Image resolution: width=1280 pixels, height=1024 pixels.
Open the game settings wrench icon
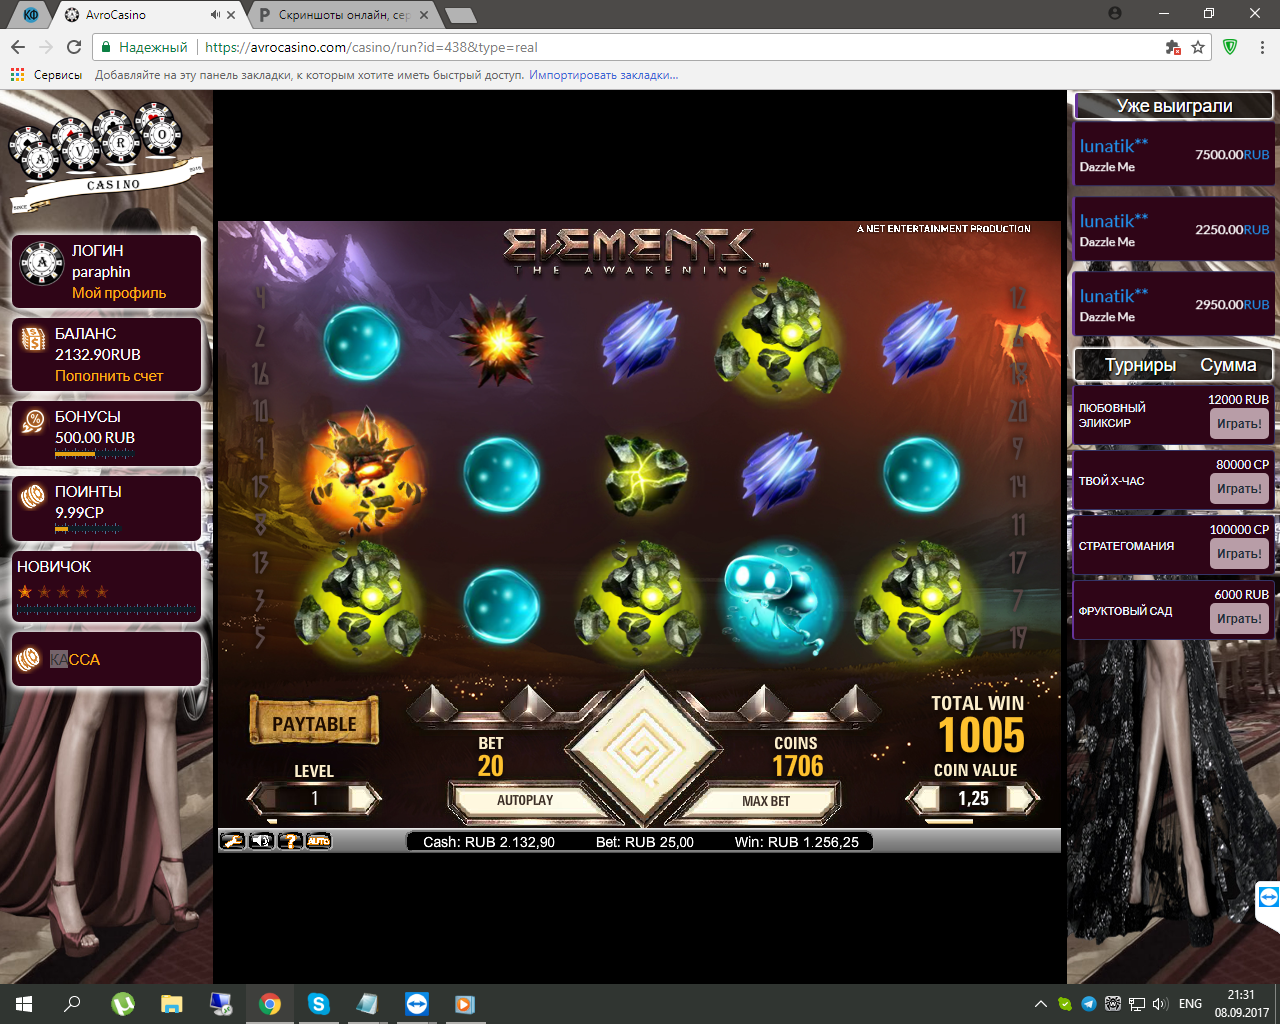[232, 841]
